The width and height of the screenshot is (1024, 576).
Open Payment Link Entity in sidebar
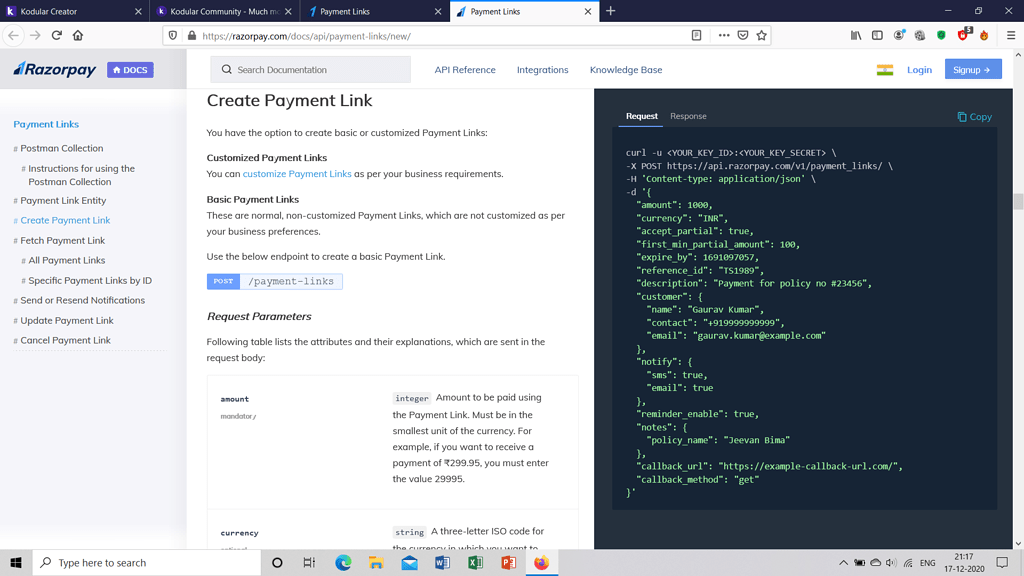(x=63, y=200)
